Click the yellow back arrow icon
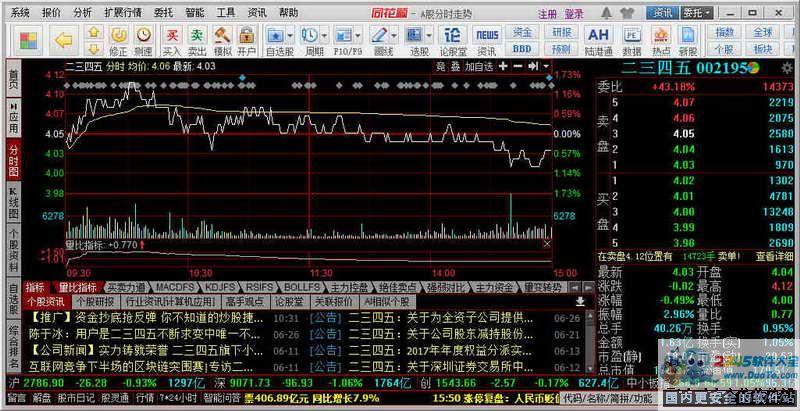Screen dimensions: 800x411 (x=63, y=40)
